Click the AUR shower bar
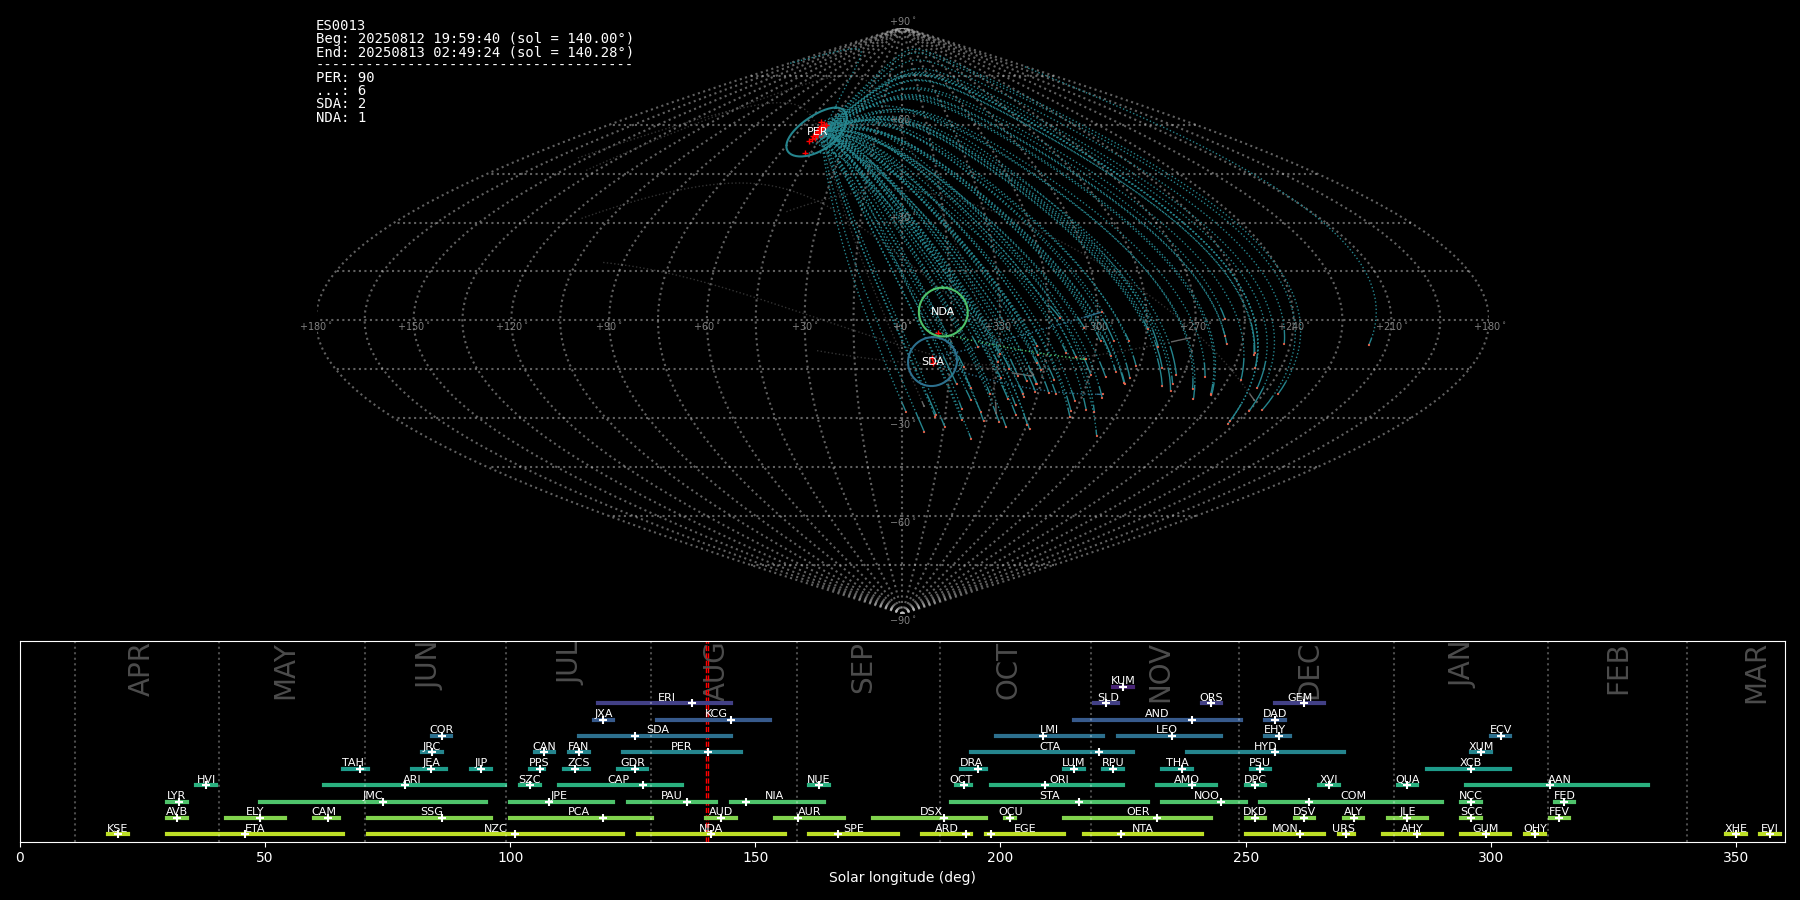 tap(809, 818)
